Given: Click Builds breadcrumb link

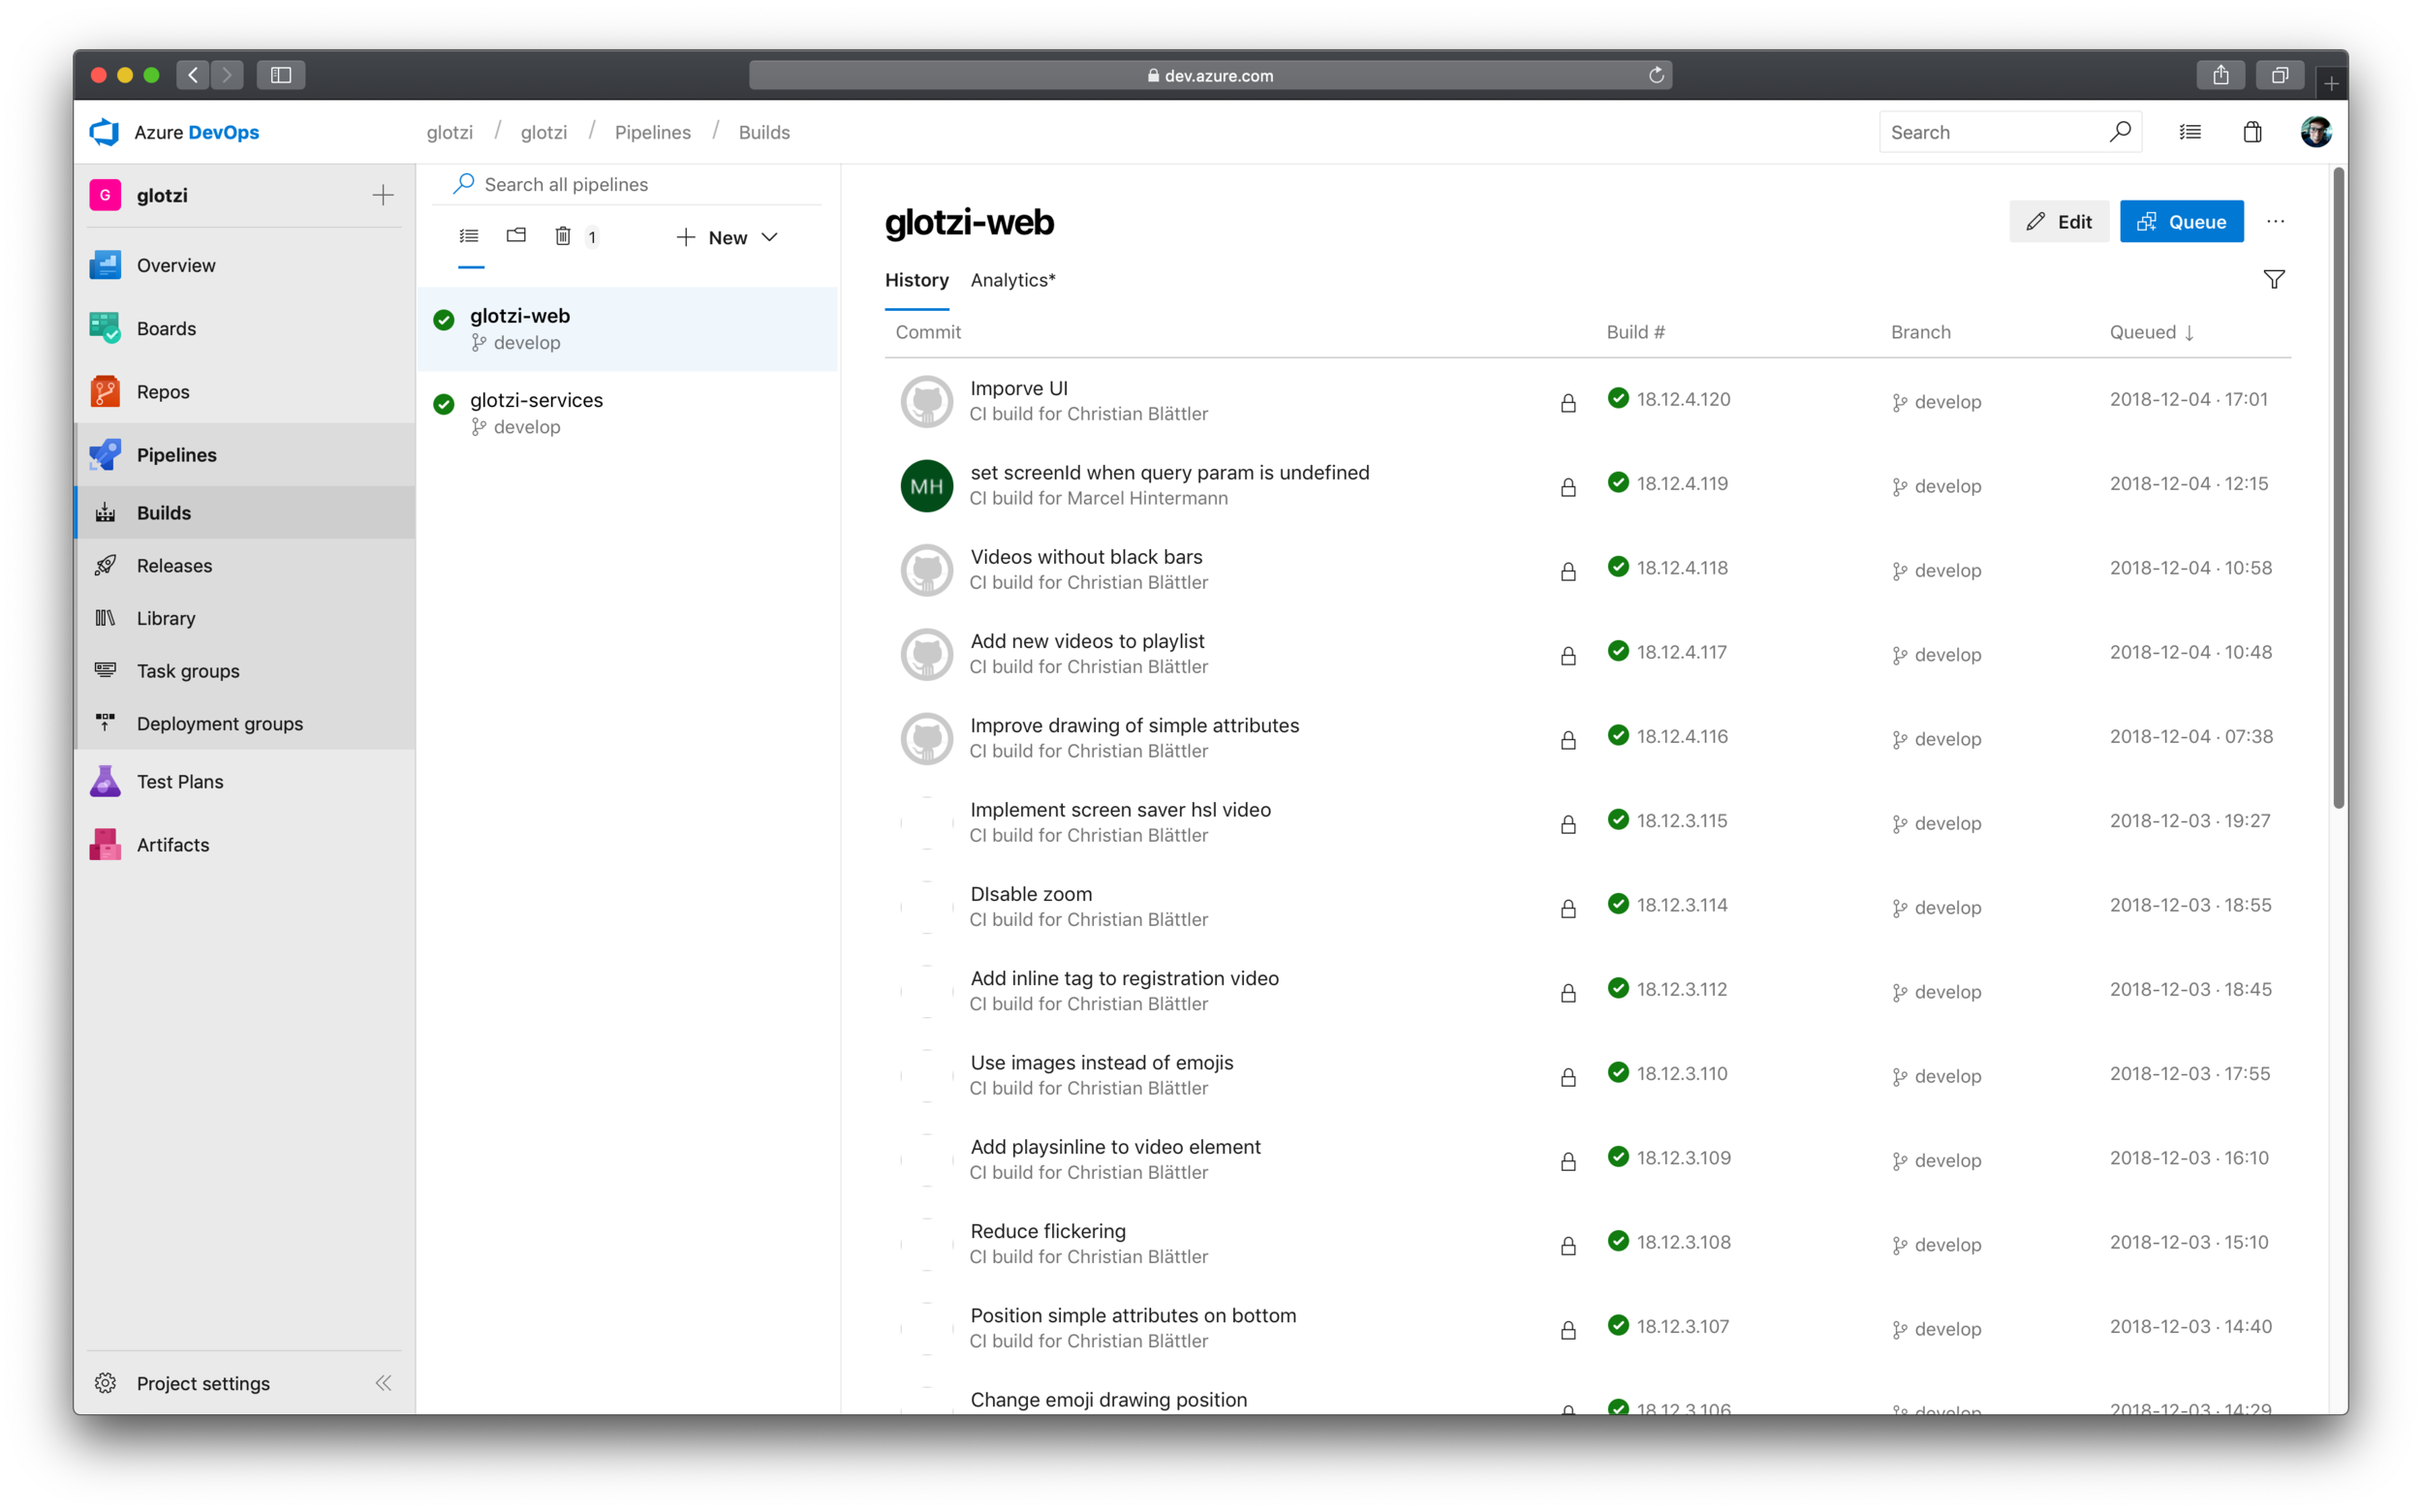Looking at the screenshot, I should coord(764,132).
